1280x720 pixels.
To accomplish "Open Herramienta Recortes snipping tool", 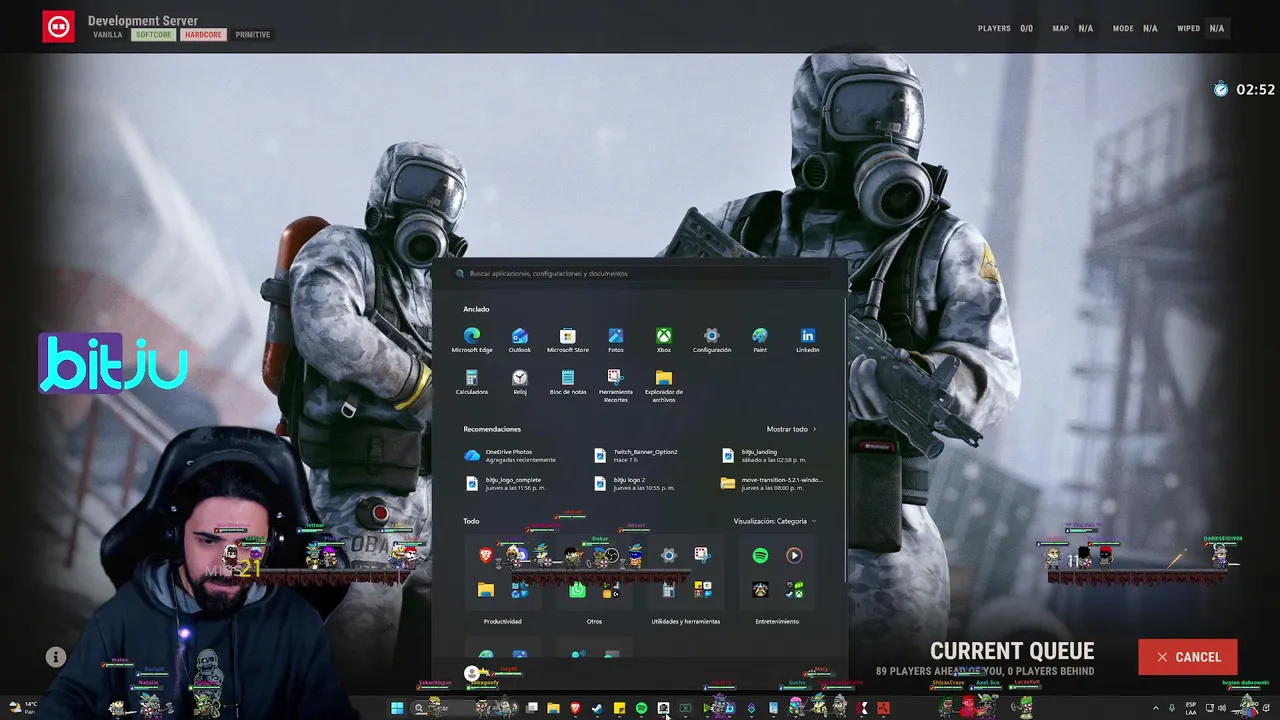I will tap(616, 386).
